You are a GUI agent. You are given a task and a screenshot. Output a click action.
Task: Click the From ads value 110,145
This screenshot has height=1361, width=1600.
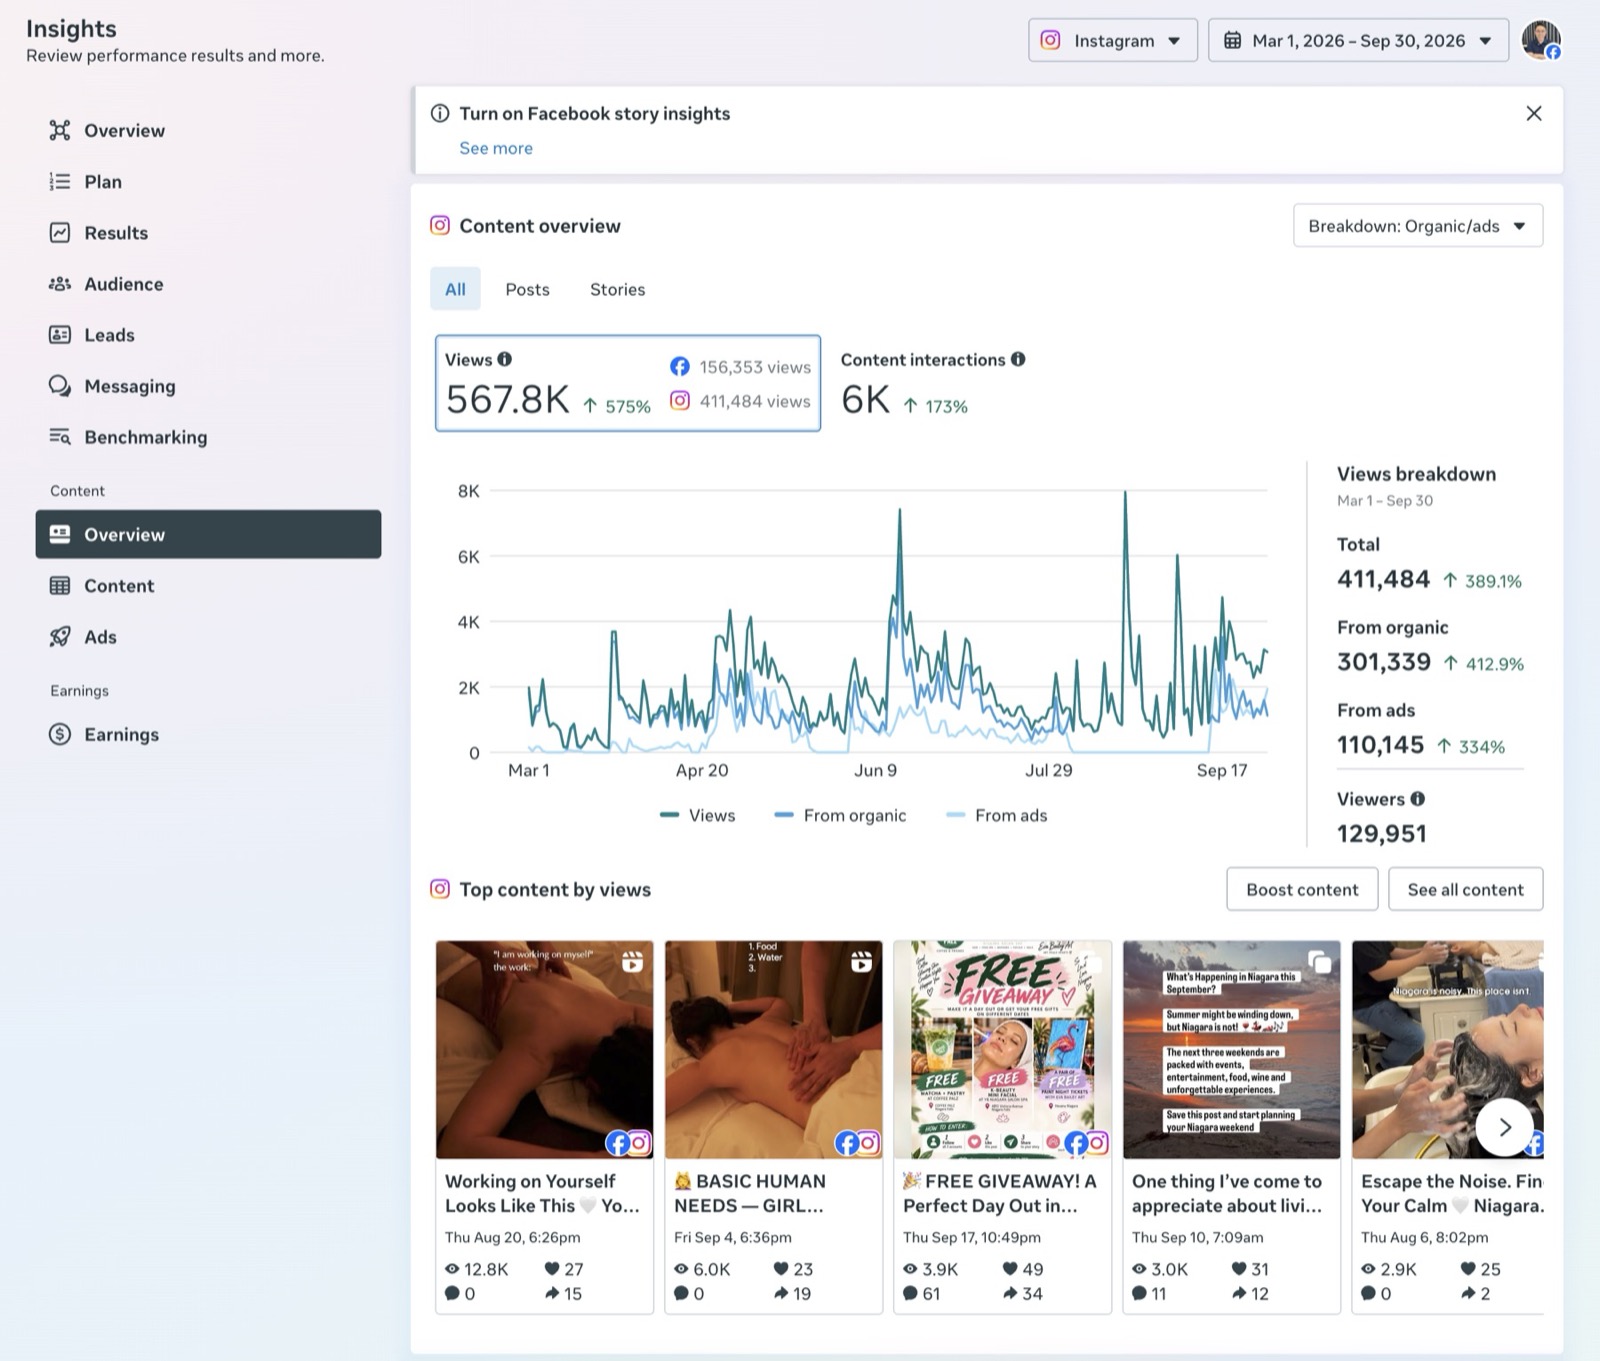(x=1380, y=745)
